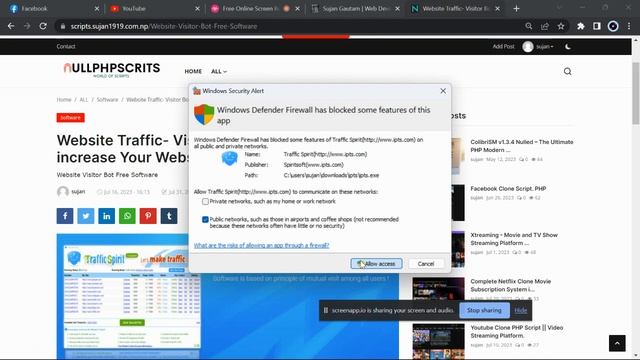
Task: Check the Private networks checkbox
Action: pos(205,202)
